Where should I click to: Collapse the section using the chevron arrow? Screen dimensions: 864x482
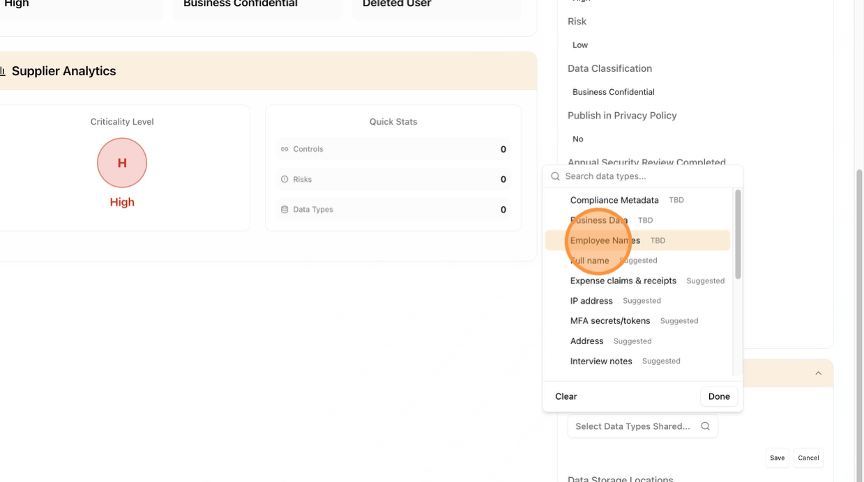(818, 373)
